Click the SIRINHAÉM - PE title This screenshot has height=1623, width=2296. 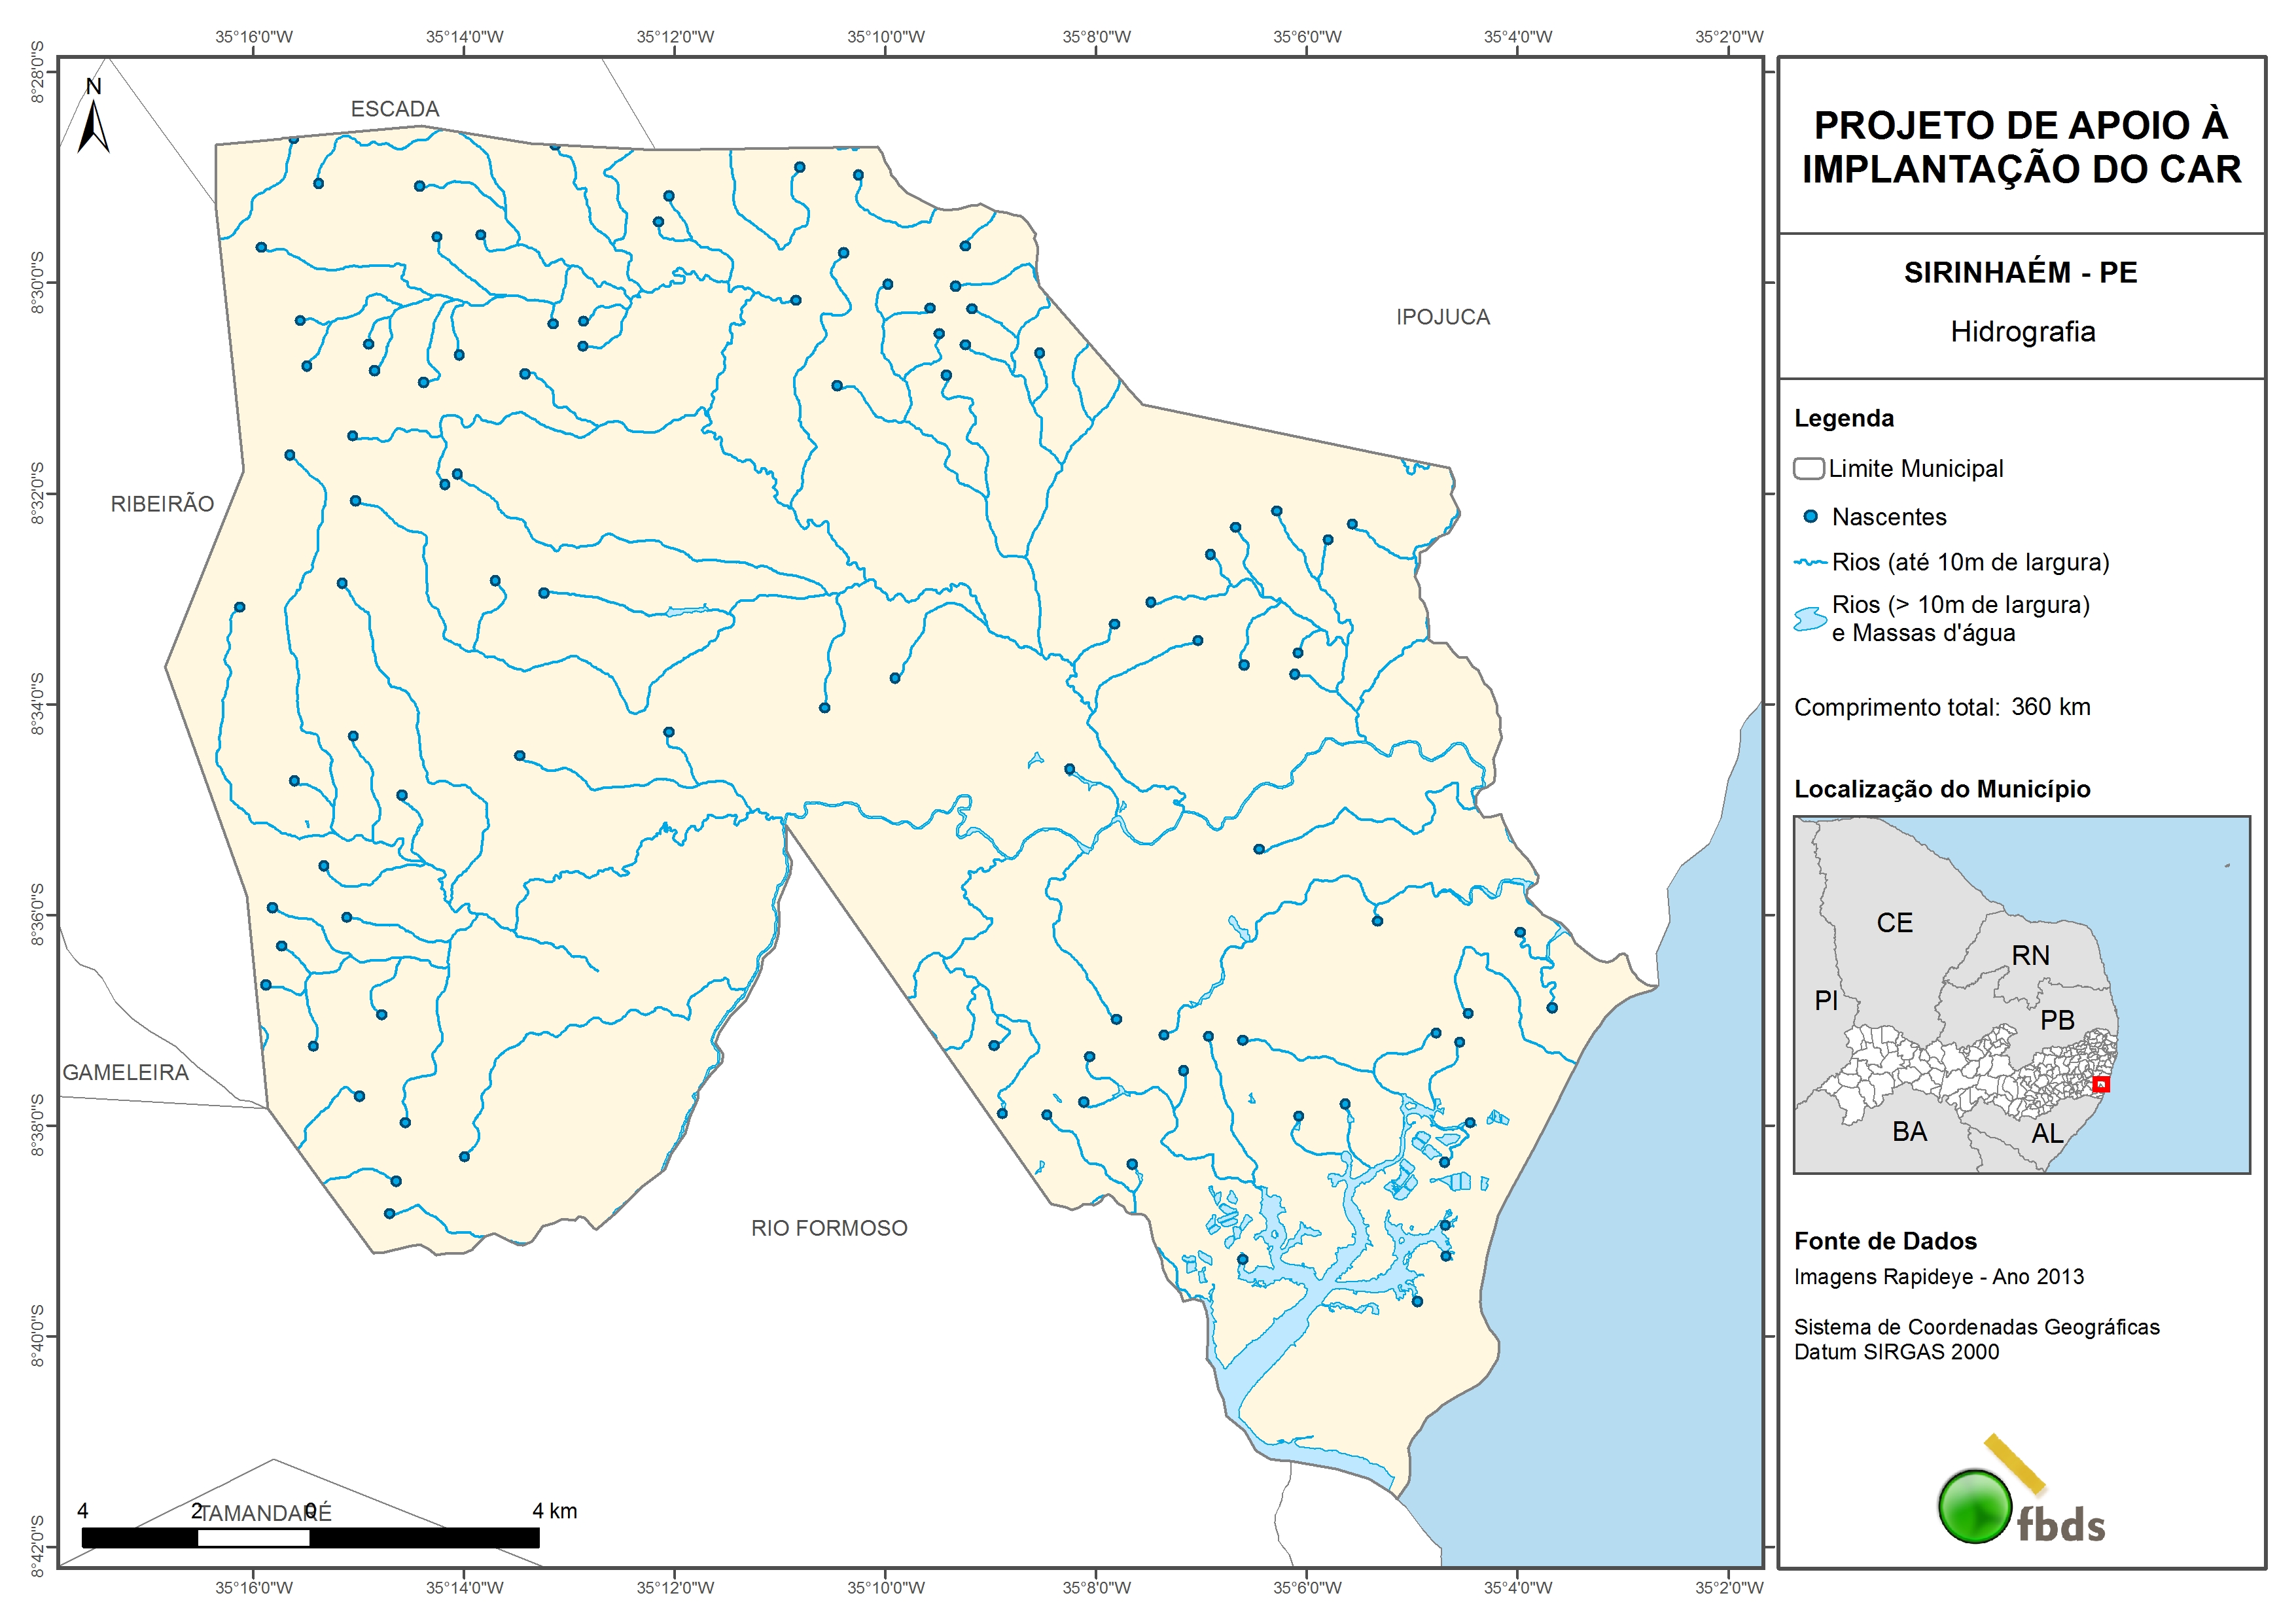[x=2020, y=273]
